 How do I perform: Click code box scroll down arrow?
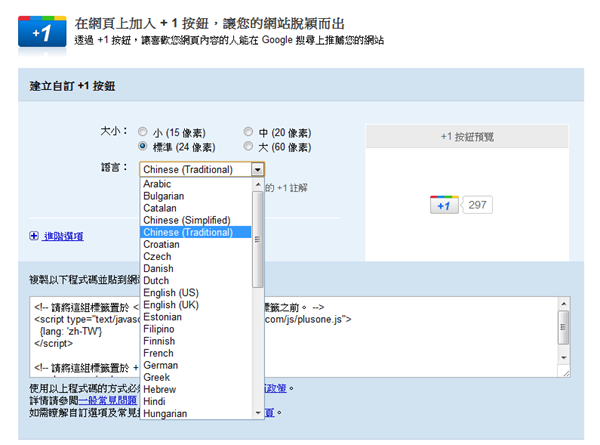coord(563,358)
